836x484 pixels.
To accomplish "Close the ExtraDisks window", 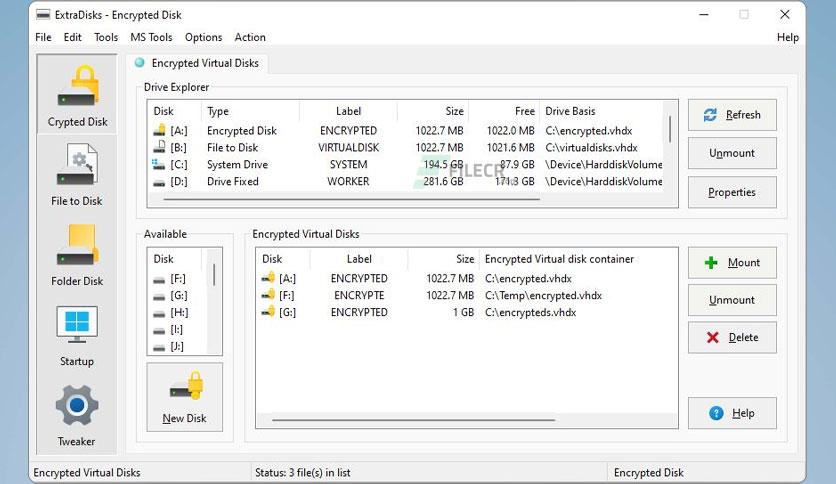I will (784, 15).
